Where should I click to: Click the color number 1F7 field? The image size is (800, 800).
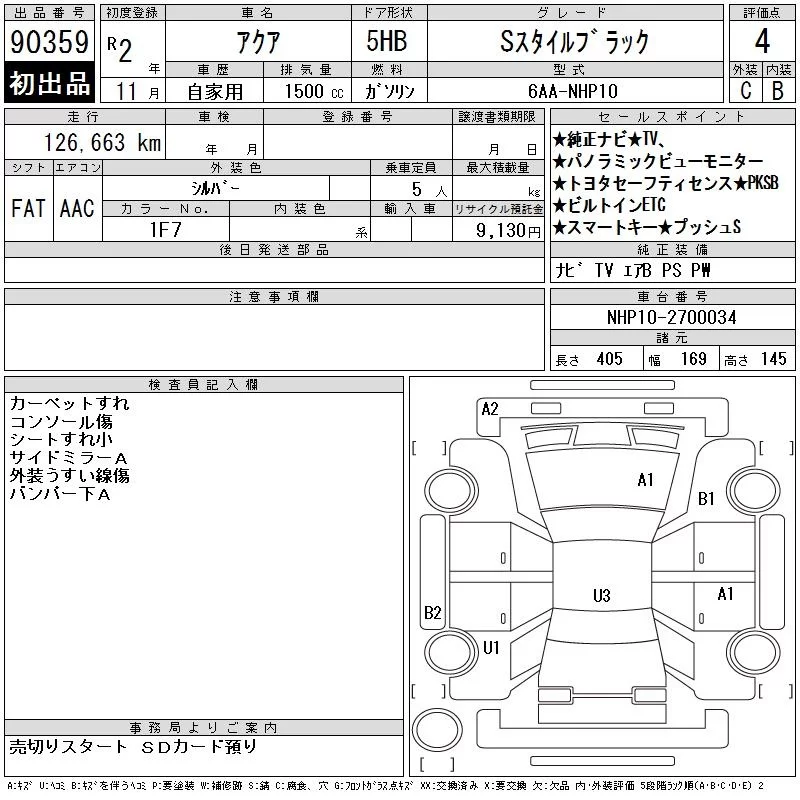pos(165,229)
